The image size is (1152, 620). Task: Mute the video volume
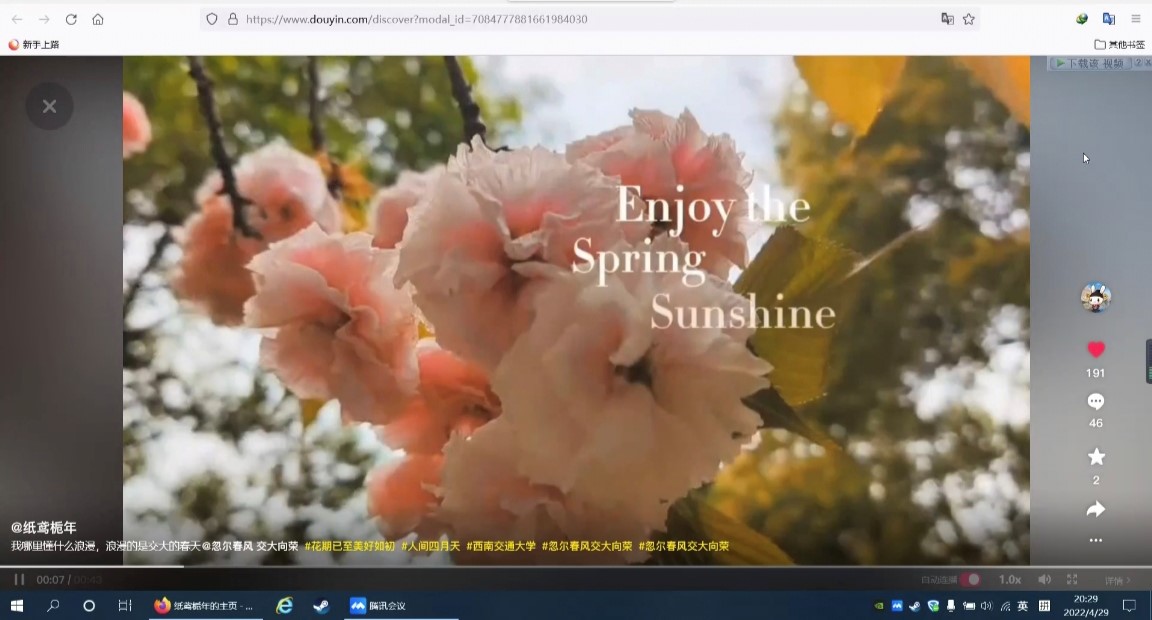click(x=1044, y=580)
